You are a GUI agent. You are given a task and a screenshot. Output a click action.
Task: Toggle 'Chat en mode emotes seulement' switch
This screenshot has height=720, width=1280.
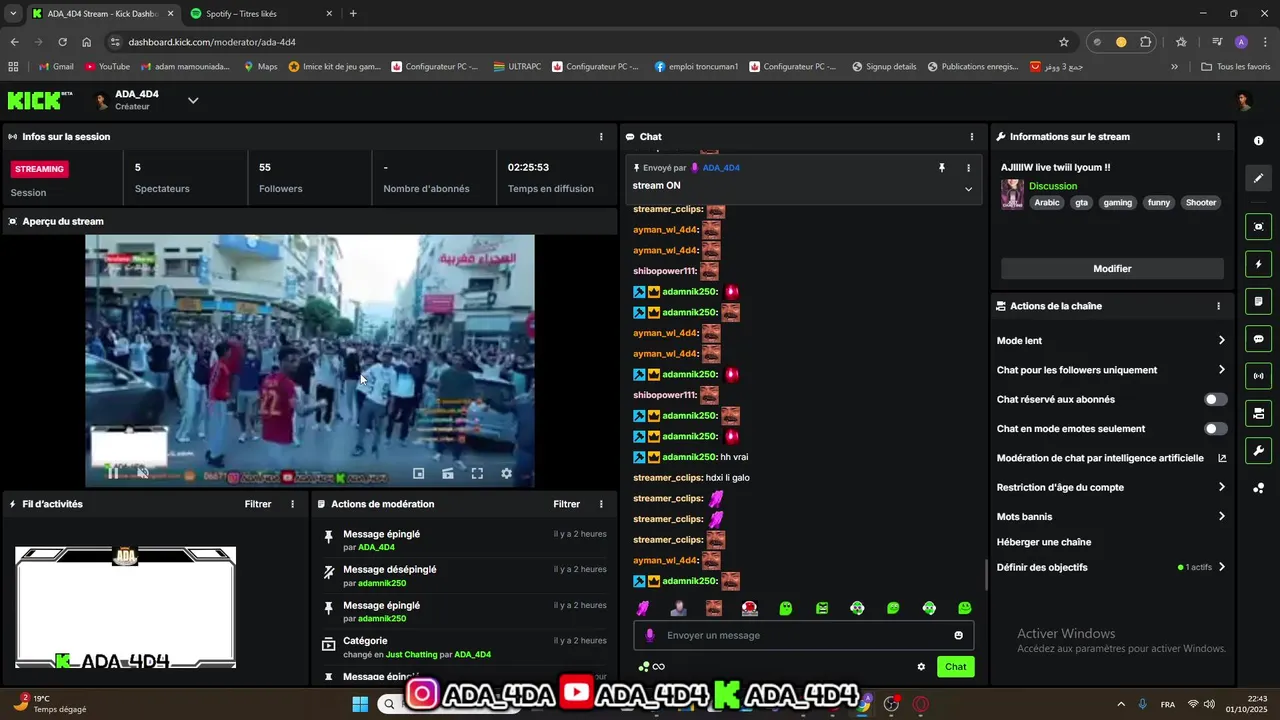point(1215,429)
